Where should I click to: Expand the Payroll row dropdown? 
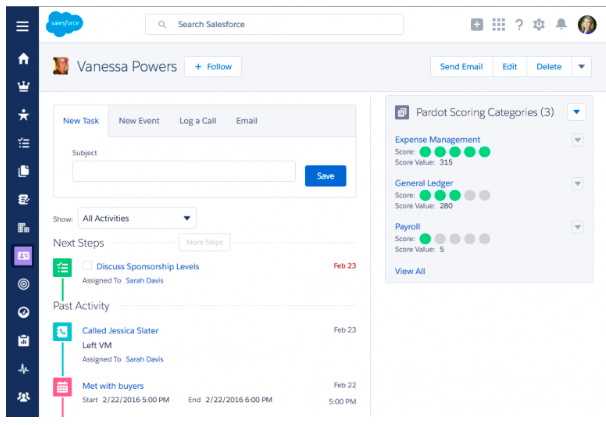click(x=578, y=227)
